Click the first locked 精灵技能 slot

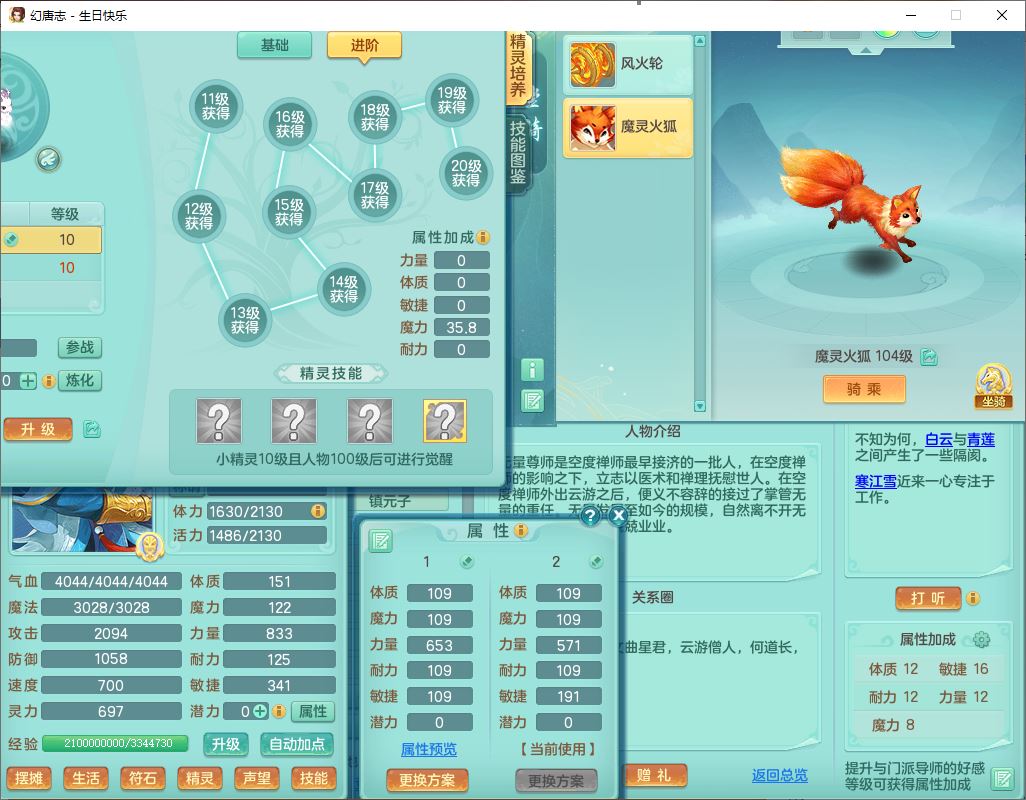point(219,421)
